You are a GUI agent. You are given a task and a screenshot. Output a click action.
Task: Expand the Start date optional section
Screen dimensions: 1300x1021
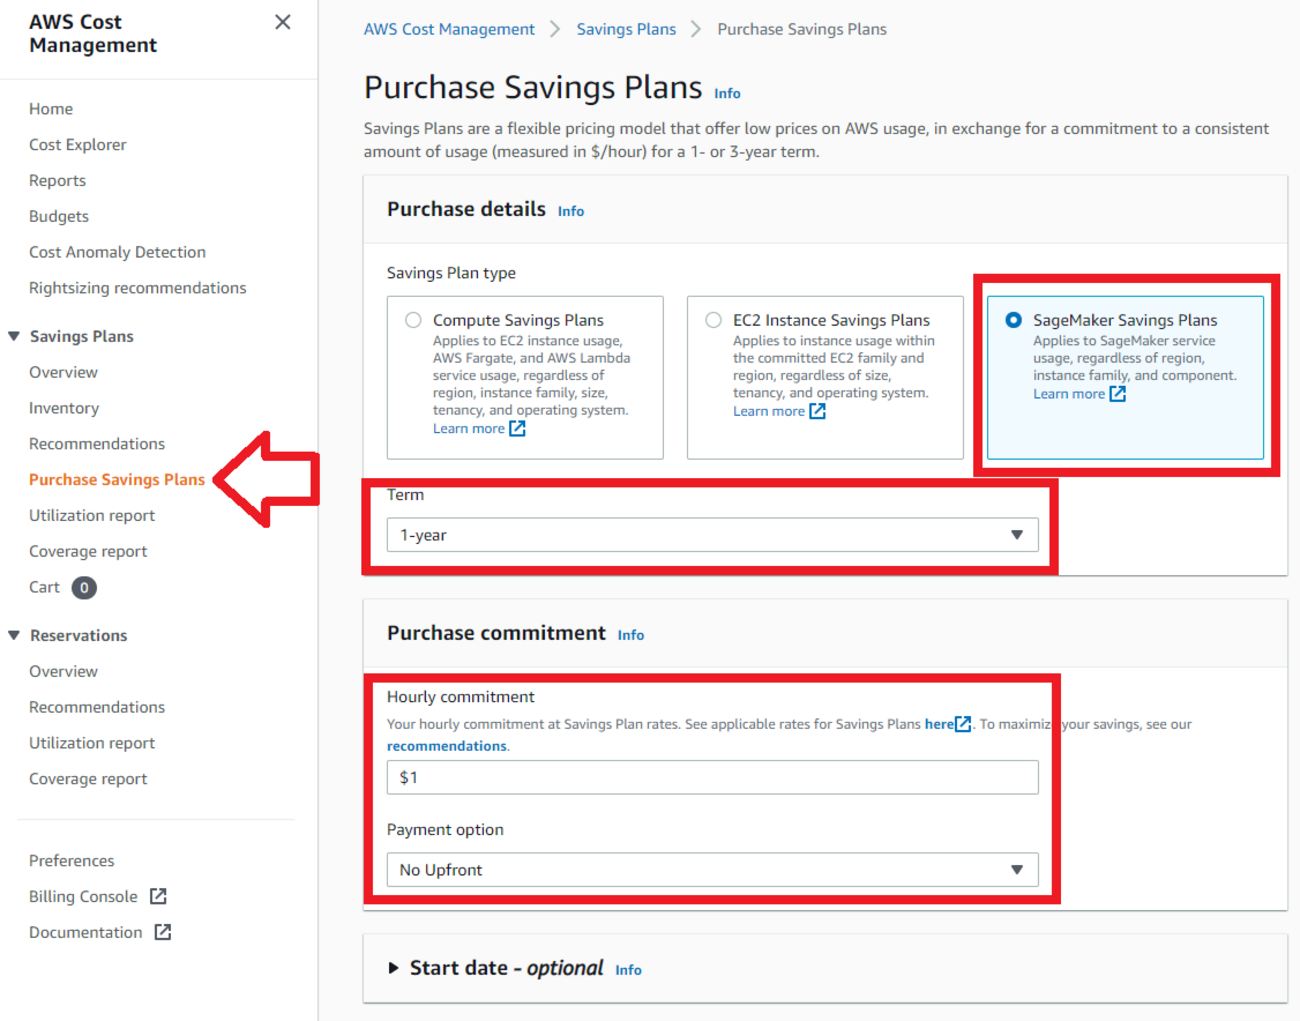pos(394,968)
